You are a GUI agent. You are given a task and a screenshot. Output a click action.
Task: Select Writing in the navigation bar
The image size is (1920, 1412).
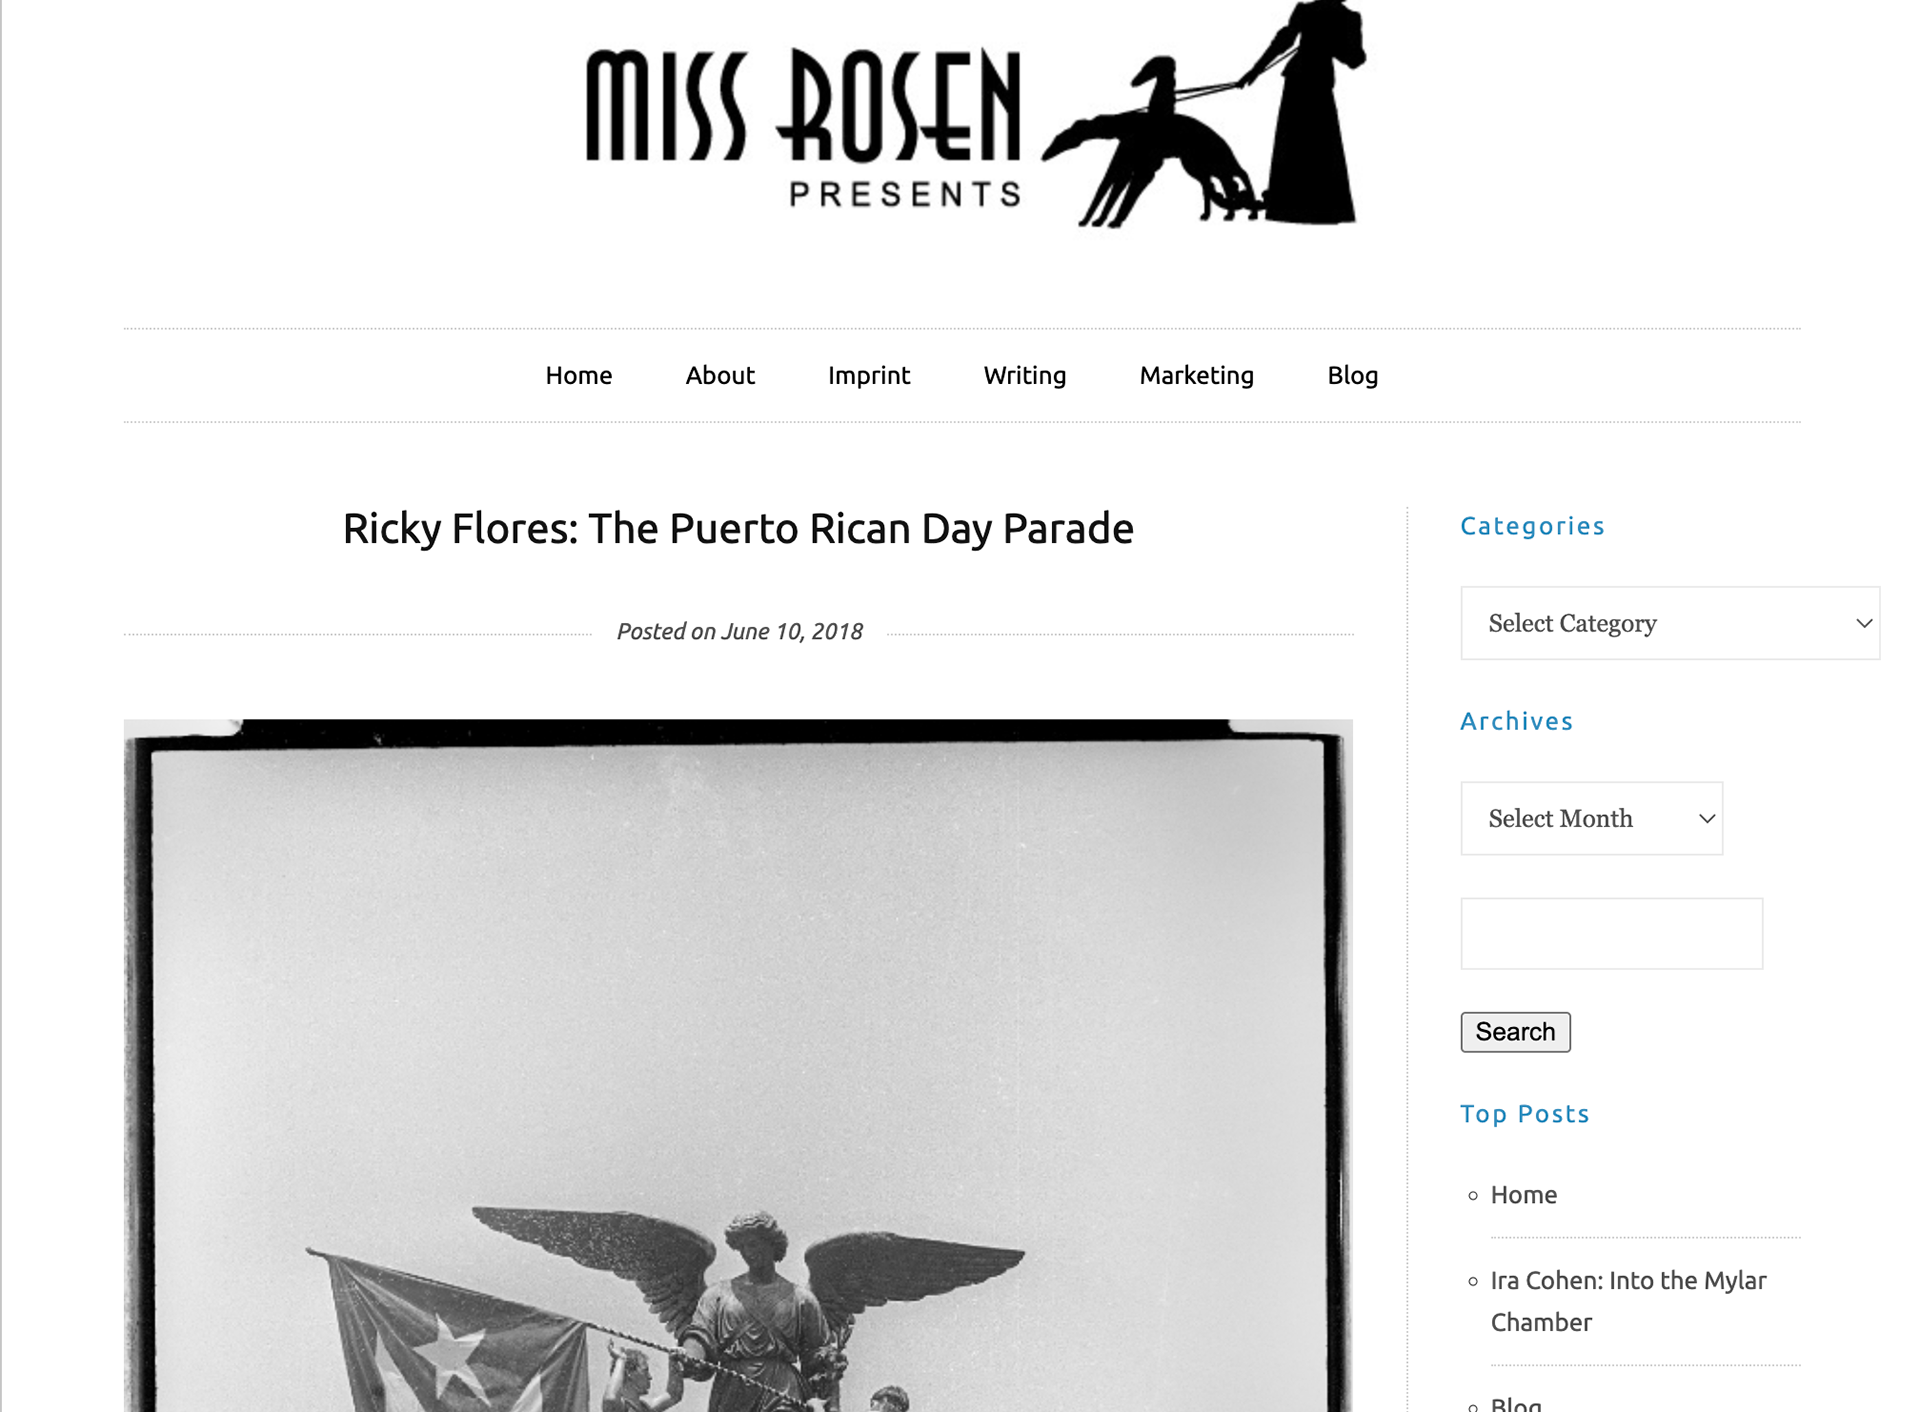1024,375
